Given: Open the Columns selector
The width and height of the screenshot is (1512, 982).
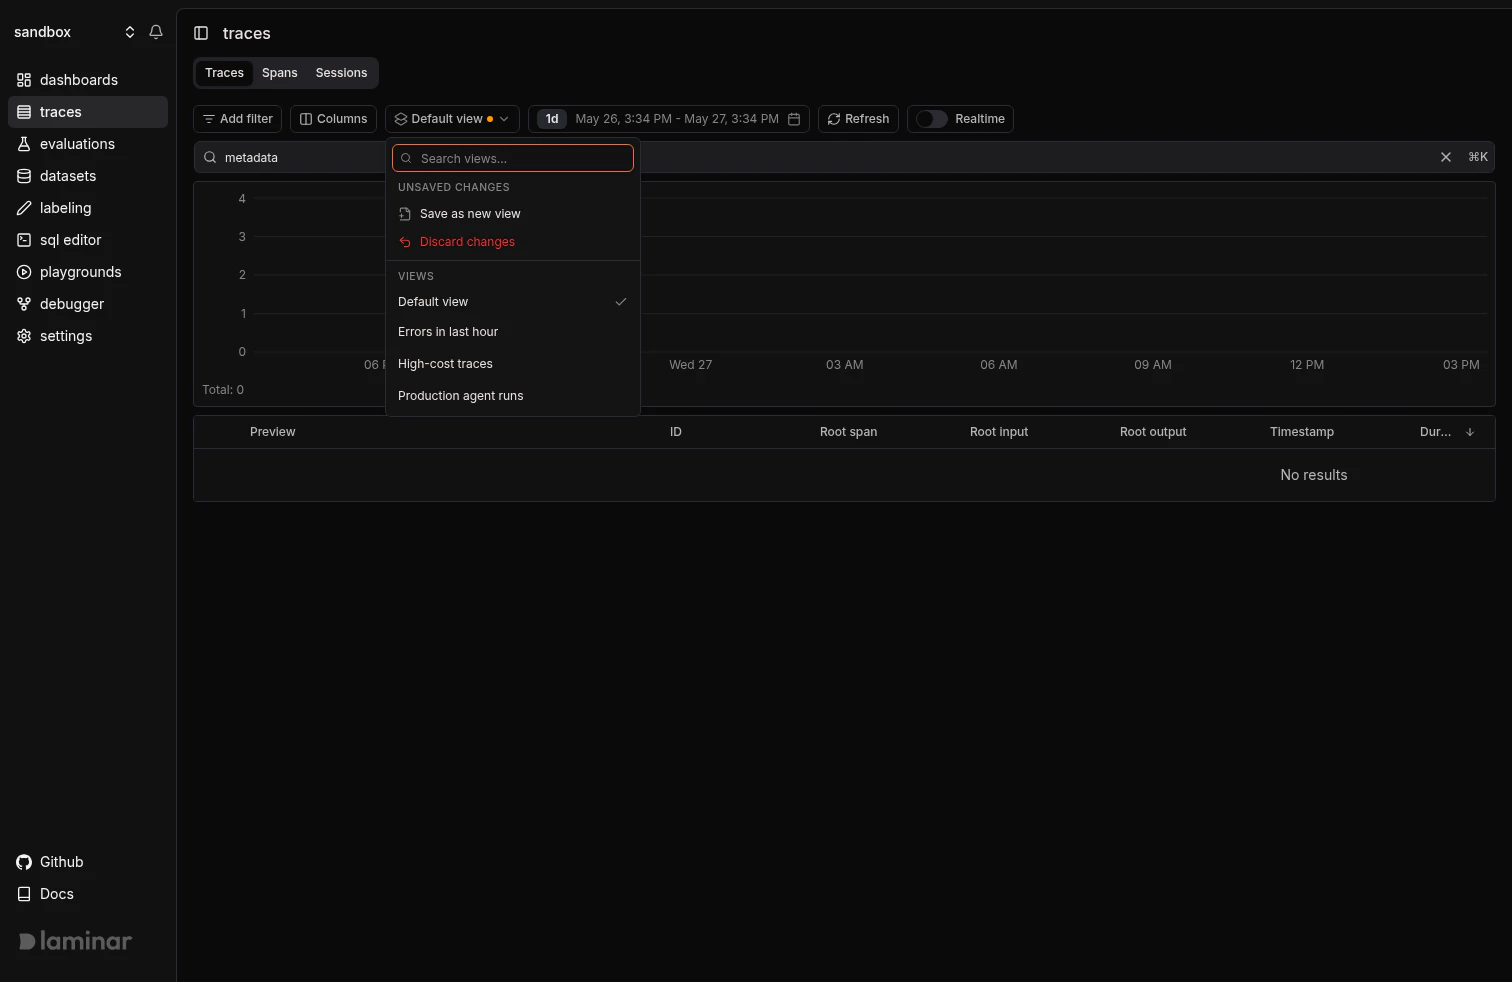Looking at the screenshot, I should [x=334, y=119].
